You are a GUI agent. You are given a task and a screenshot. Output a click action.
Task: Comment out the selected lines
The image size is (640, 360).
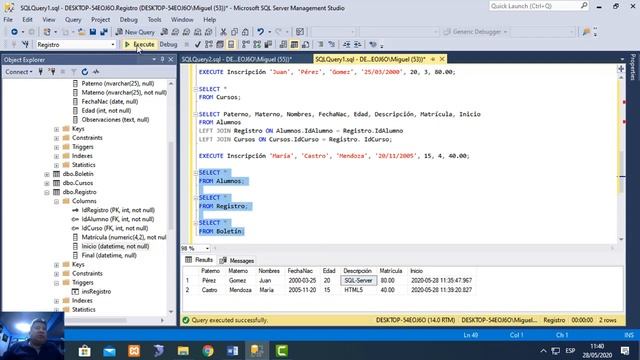click(320, 44)
